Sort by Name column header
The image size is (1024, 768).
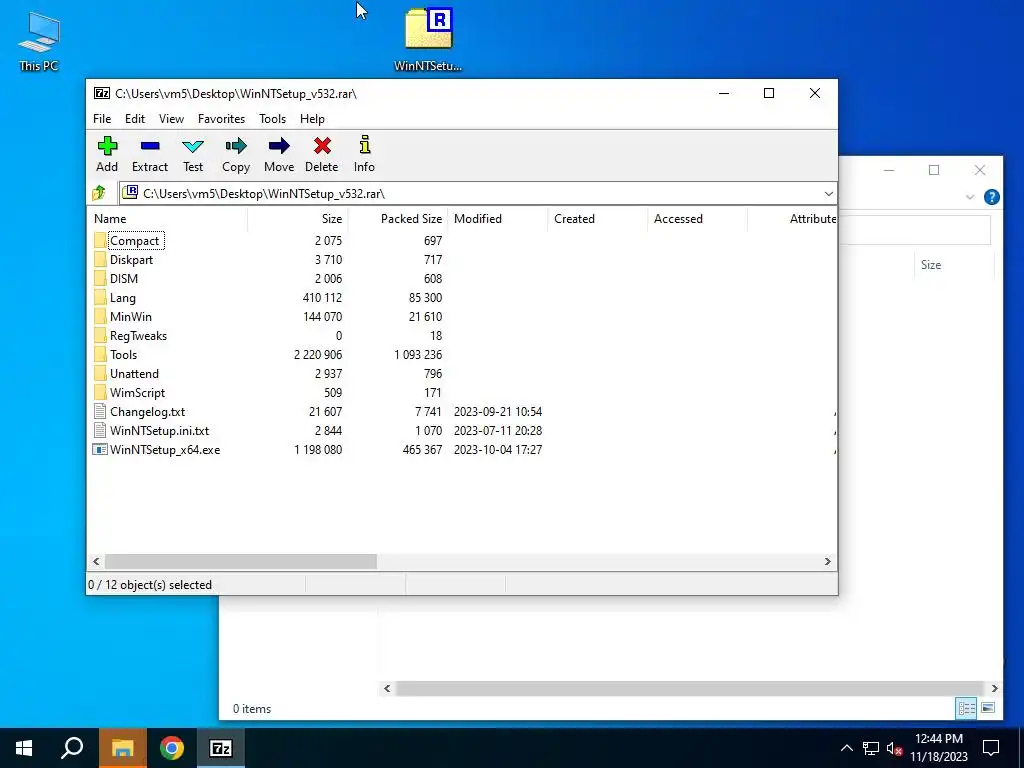click(x=167, y=219)
